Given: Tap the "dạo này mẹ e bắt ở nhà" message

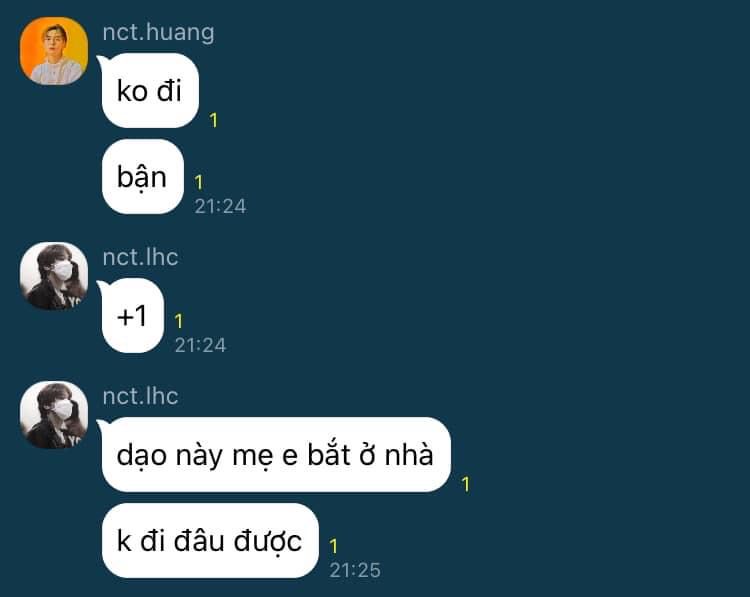Looking at the screenshot, I should click(276, 454).
